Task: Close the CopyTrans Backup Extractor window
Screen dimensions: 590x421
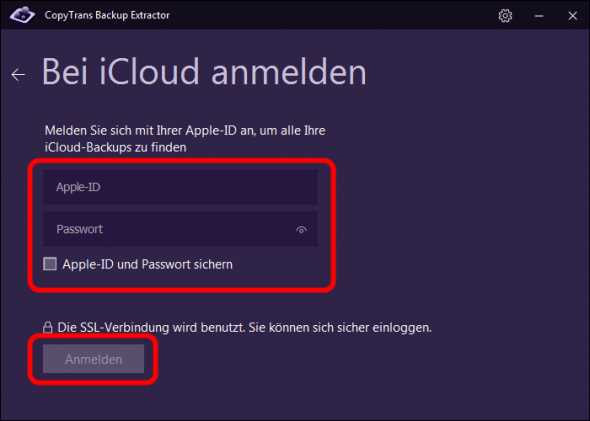Action: (x=572, y=16)
